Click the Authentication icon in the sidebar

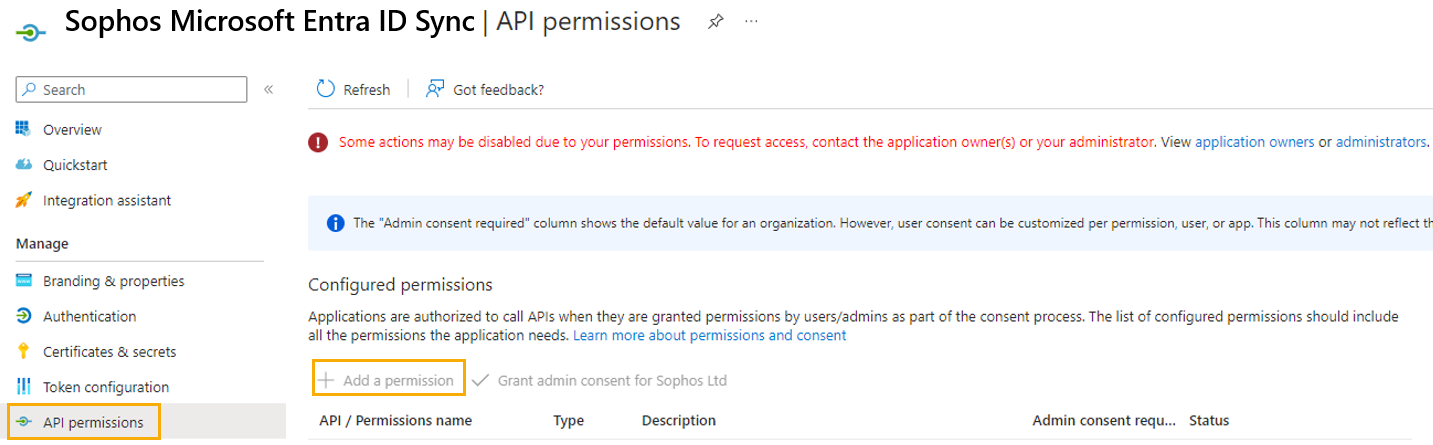[x=24, y=316]
